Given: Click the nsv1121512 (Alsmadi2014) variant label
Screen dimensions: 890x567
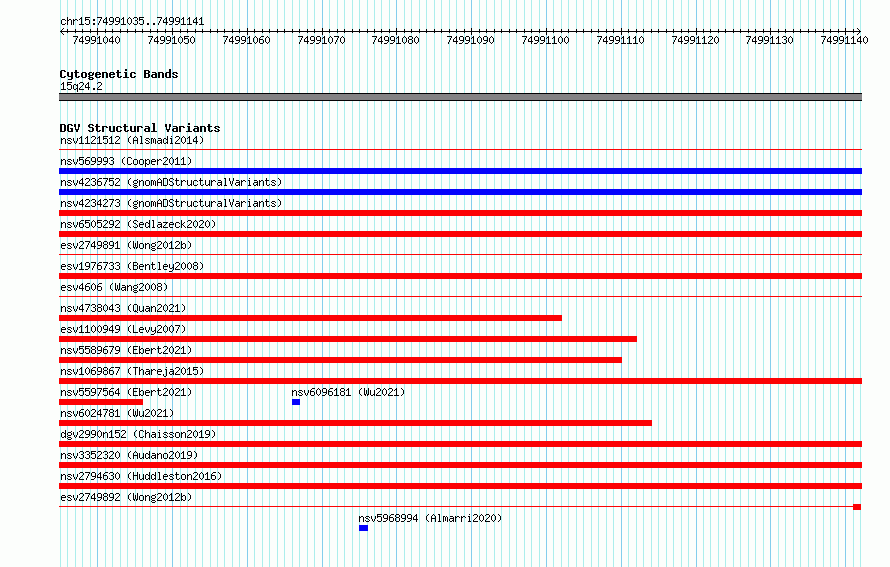Looking at the screenshot, I should pyautogui.click(x=132, y=140).
